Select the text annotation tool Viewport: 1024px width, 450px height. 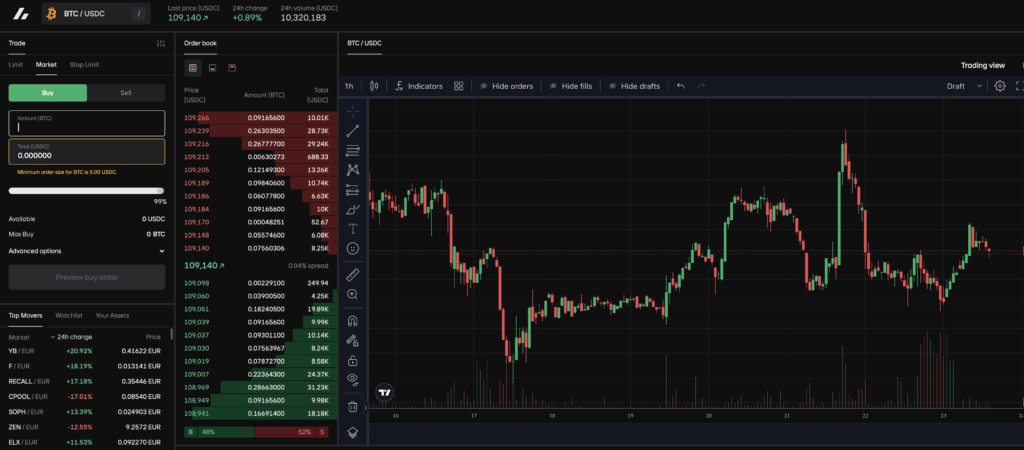point(352,229)
